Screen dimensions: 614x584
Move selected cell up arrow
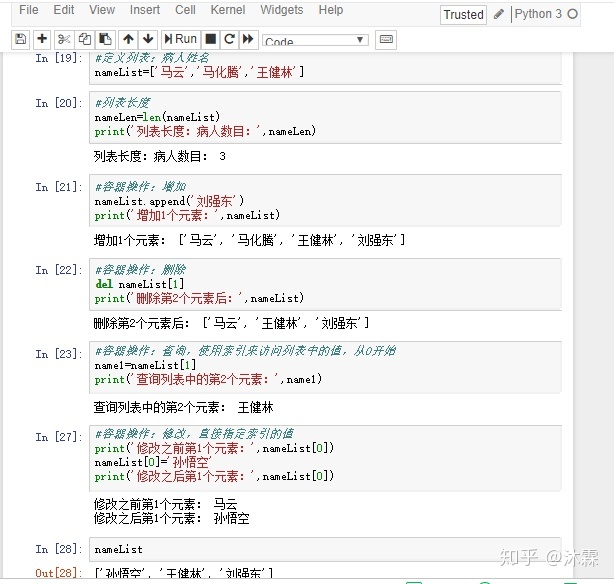pyautogui.click(x=128, y=39)
